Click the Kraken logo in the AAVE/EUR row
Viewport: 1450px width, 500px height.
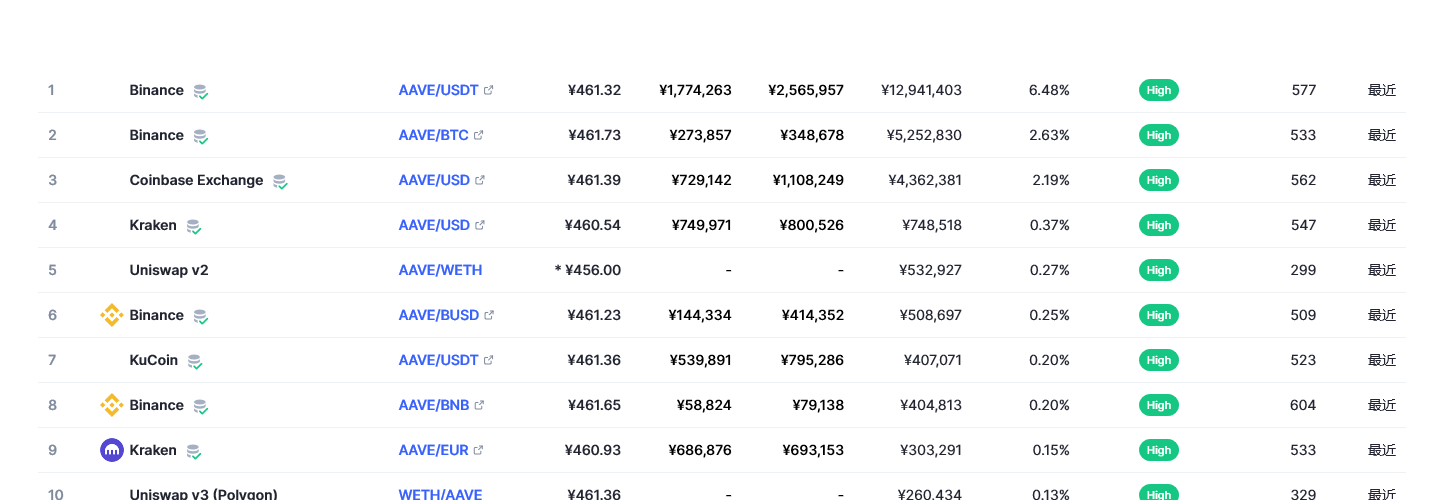tap(112, 450)
